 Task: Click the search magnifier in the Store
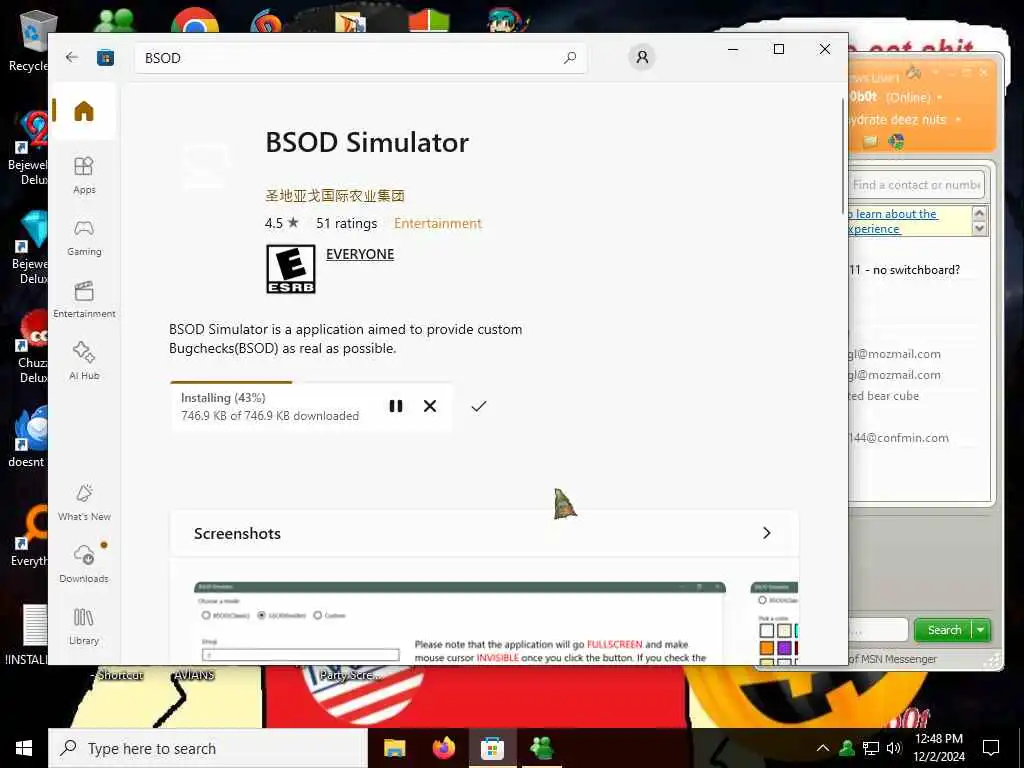tap(569, 57)
